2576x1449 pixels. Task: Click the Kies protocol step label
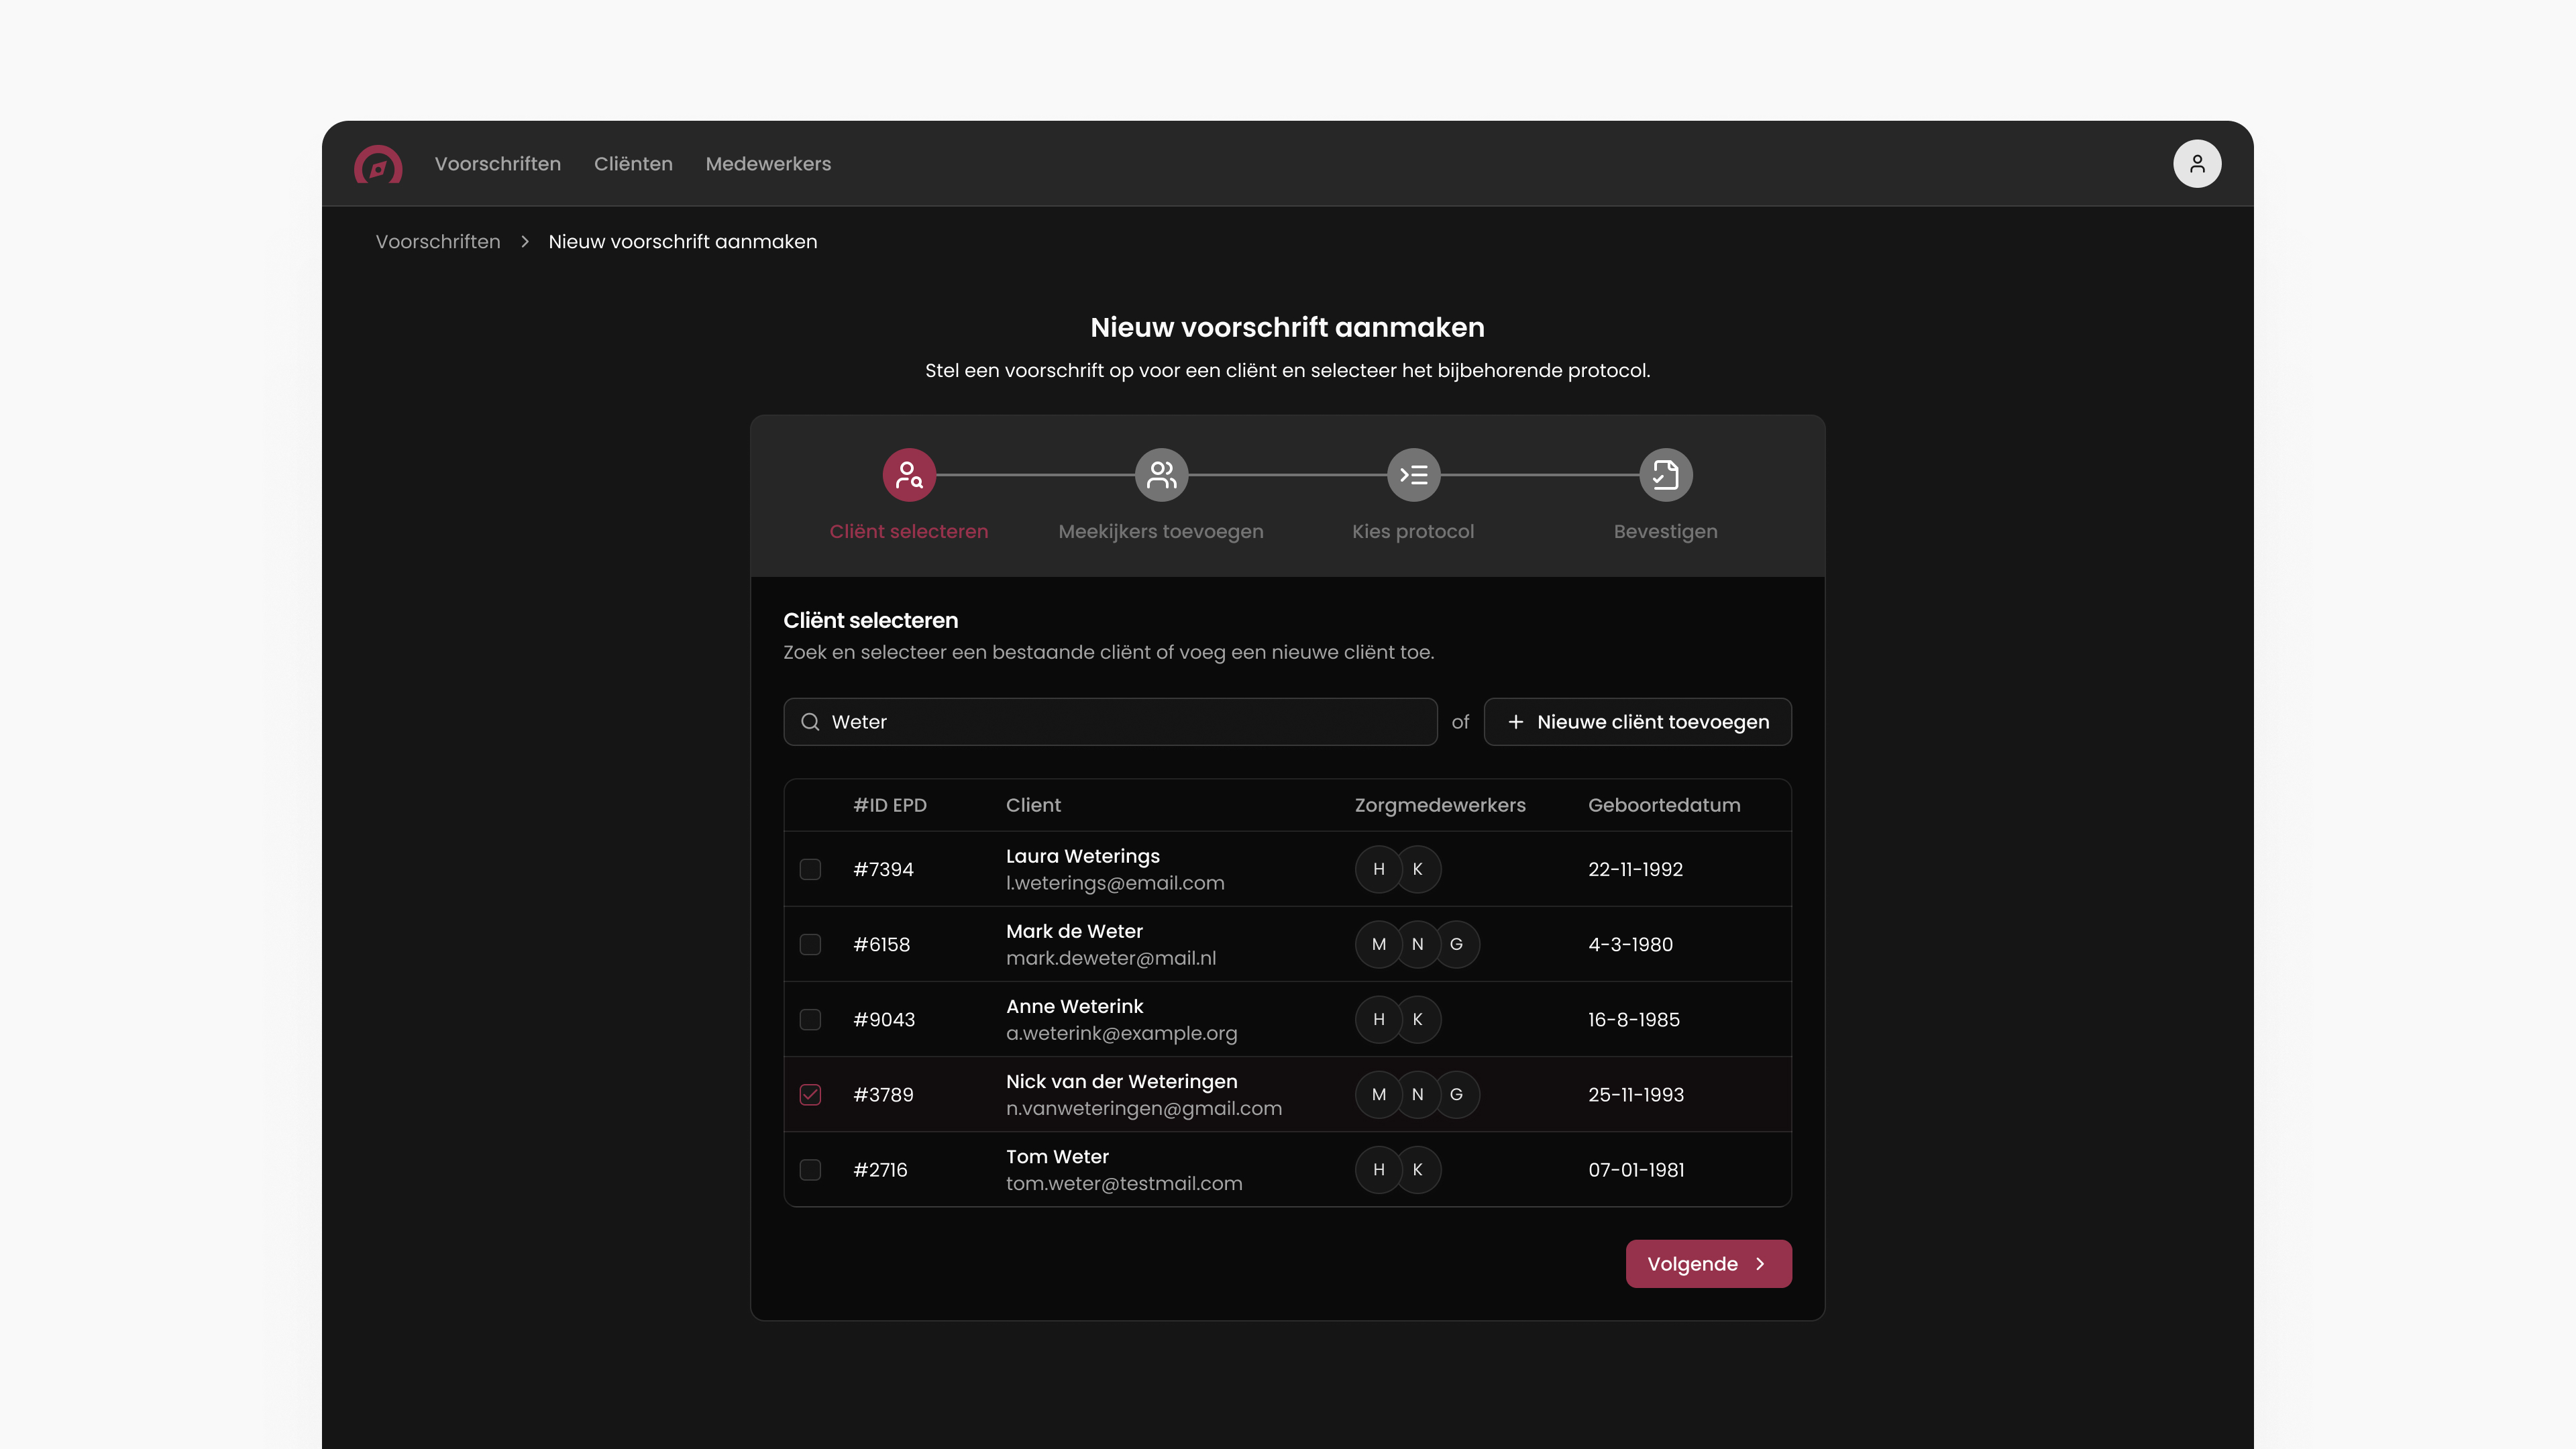pyautogui.click(x=1413, y=531)
